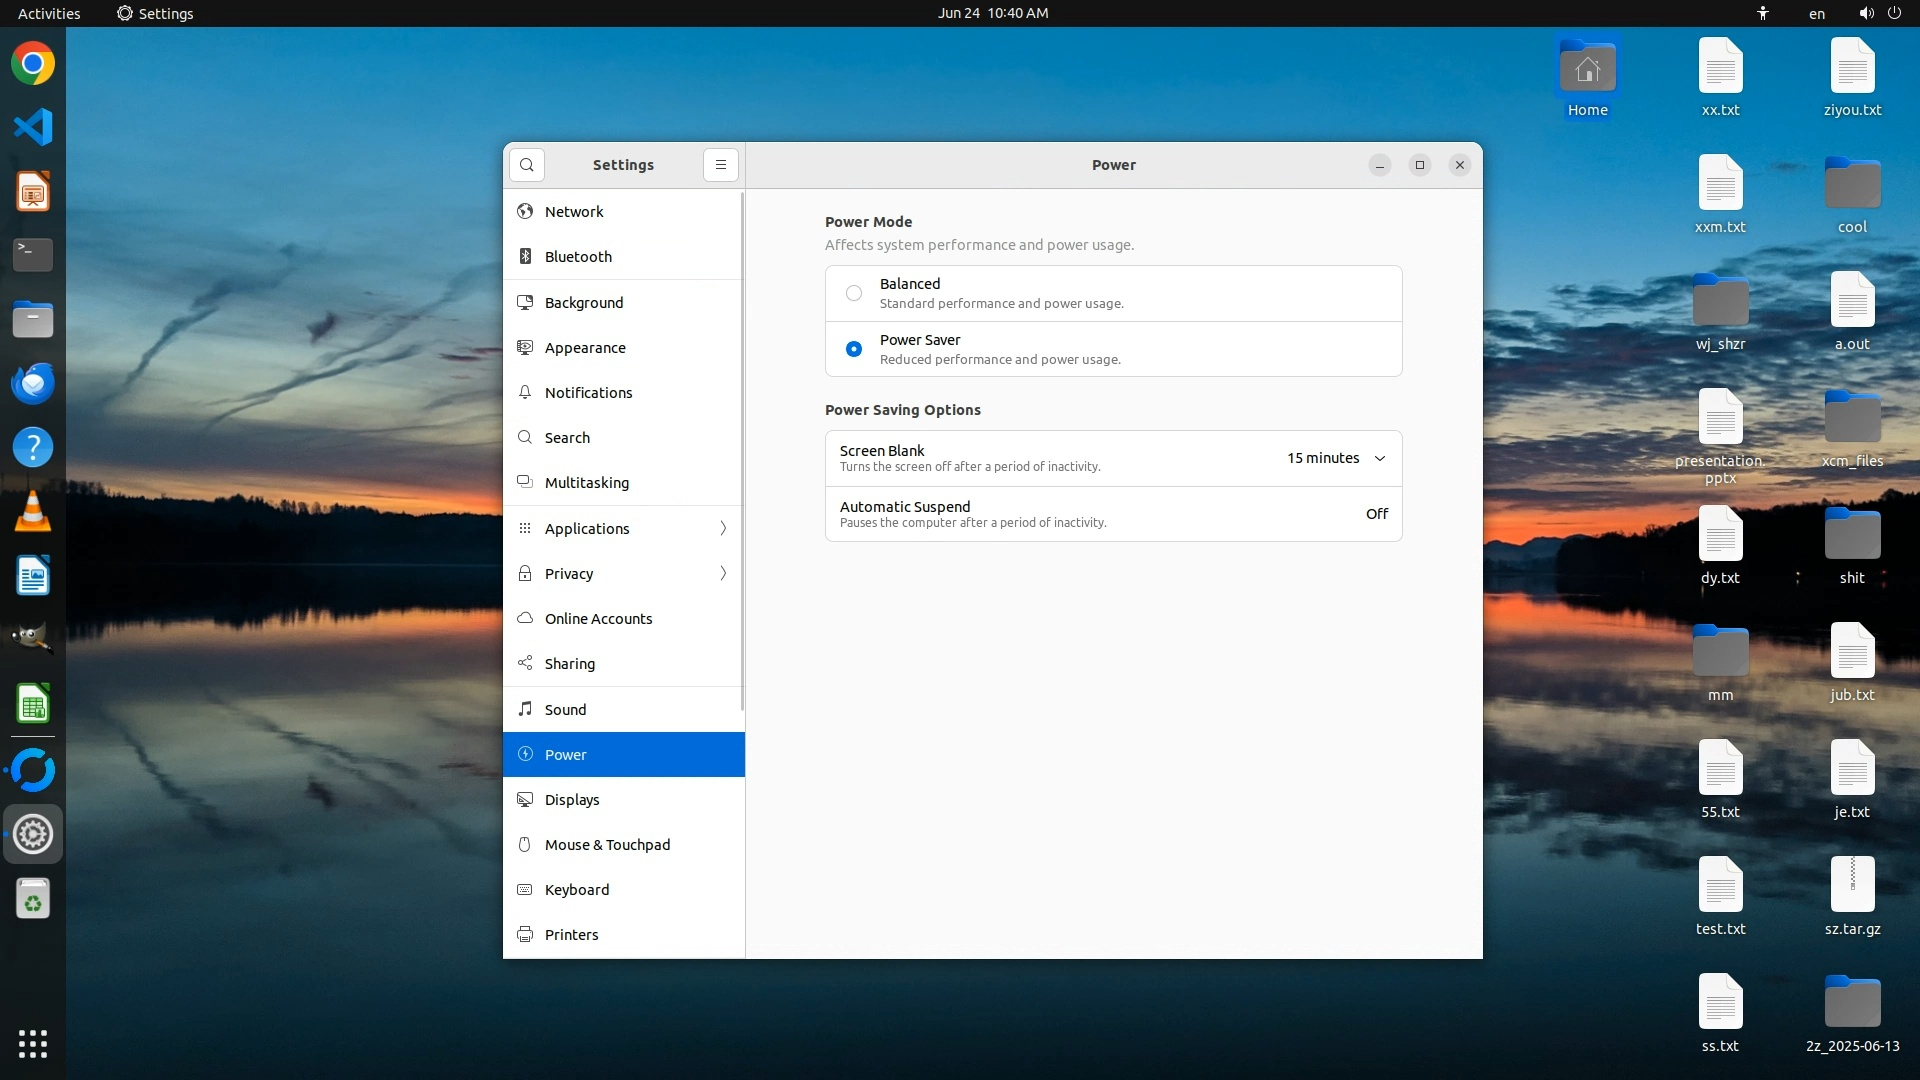1920x1080 pixels.
Task: Click the search icon in Settings header
Action: coord(527,165)
